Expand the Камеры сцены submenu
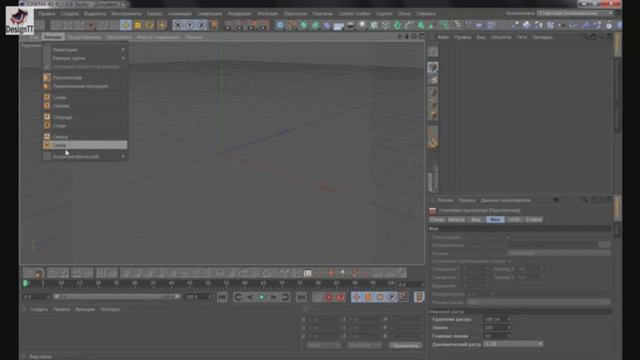Viewport: 640px width, 360px height. pyautogui.click(x=85, y=58)
